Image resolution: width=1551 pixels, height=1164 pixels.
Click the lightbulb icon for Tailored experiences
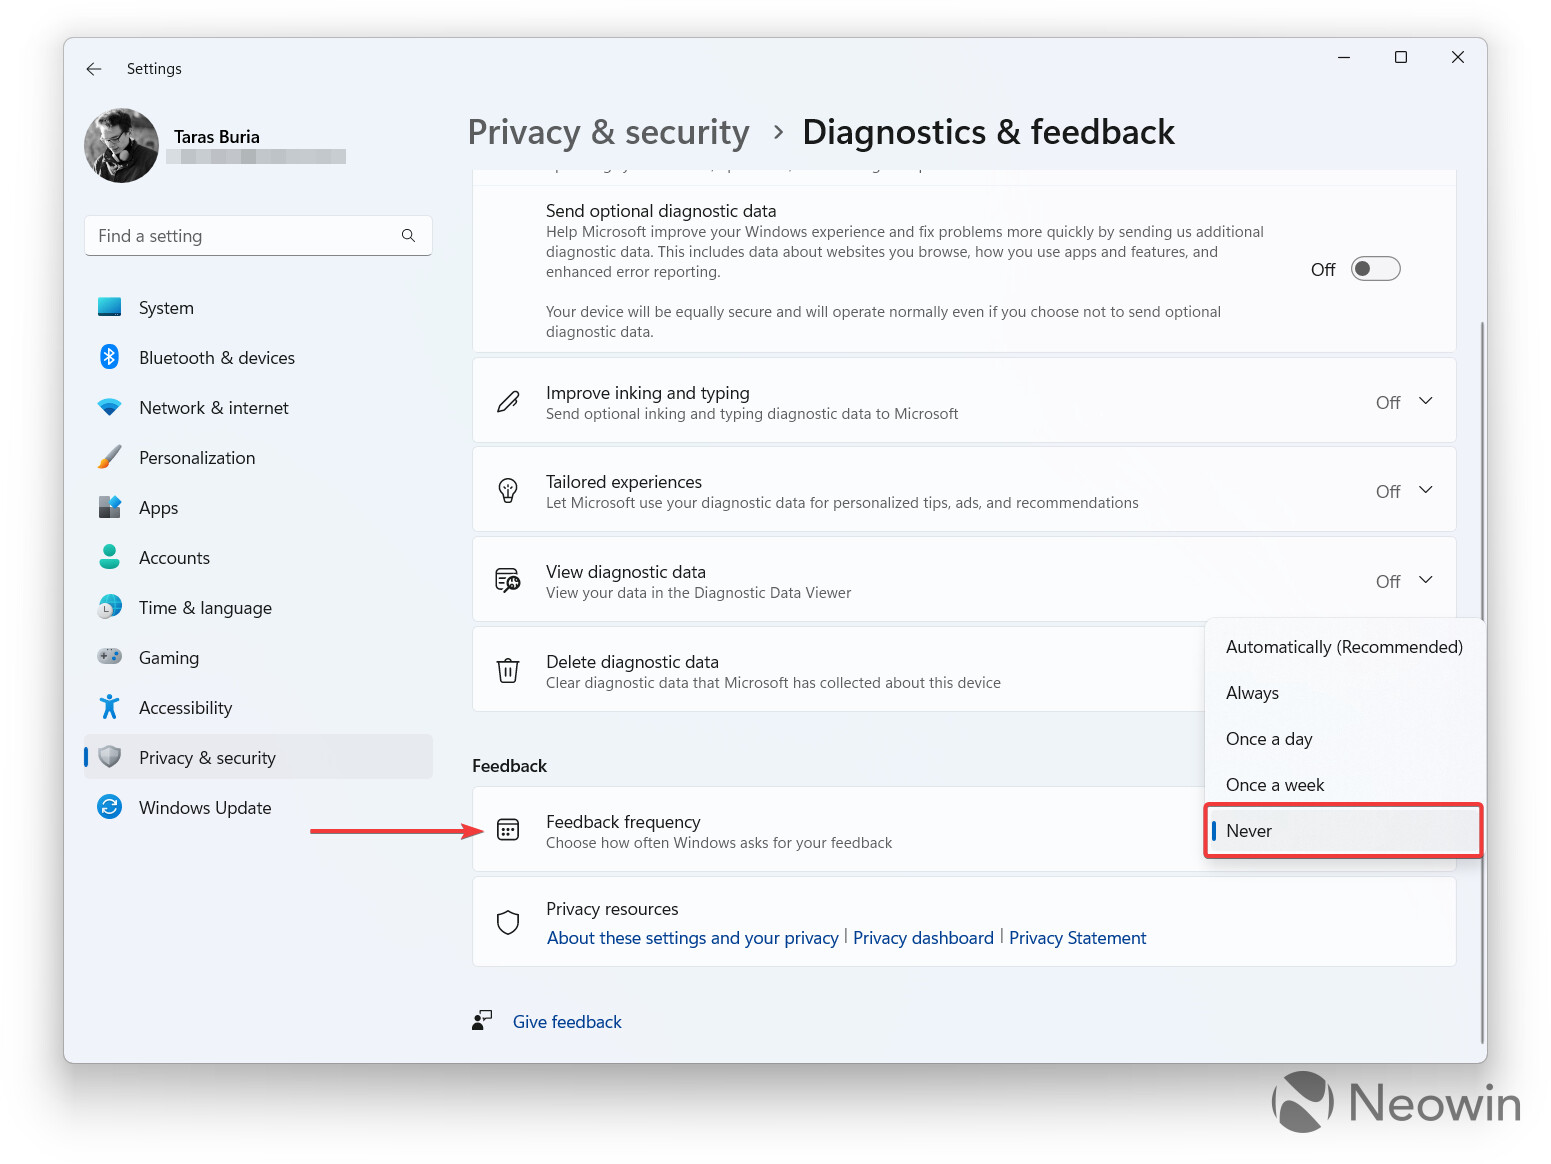click(x=508, y=491)
